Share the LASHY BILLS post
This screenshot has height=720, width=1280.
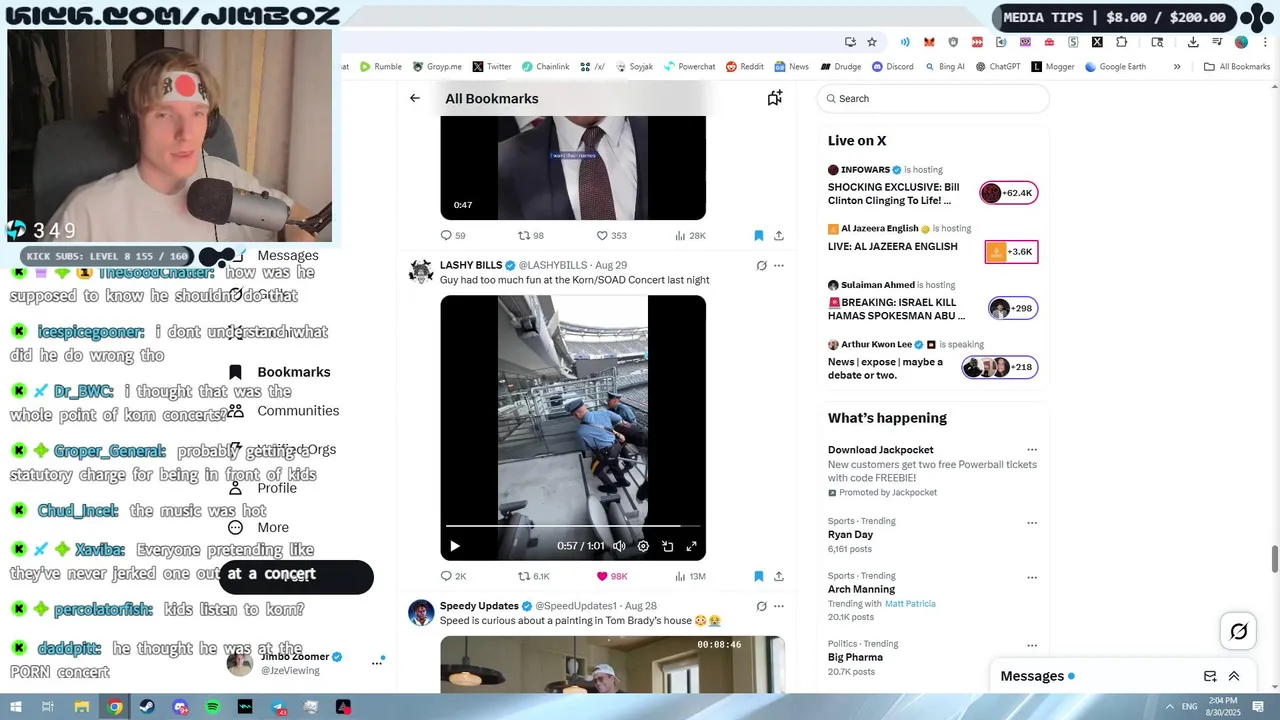(x=779, y=576)
